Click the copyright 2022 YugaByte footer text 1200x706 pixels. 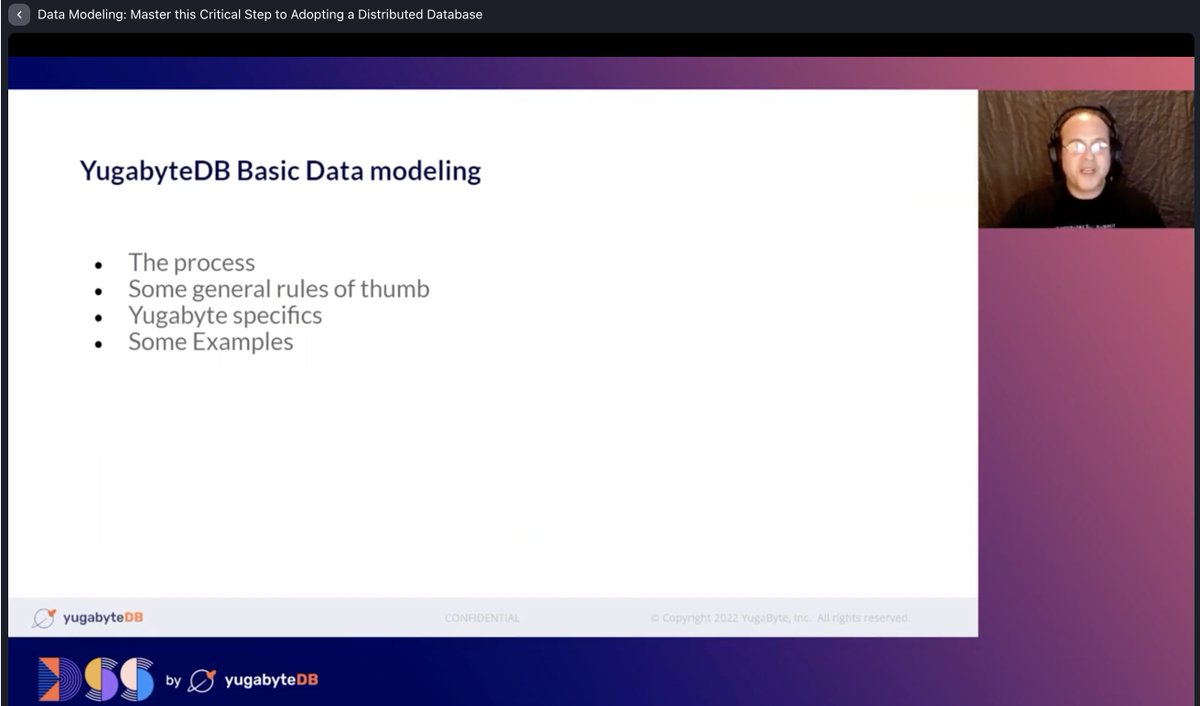click(780, 618)
